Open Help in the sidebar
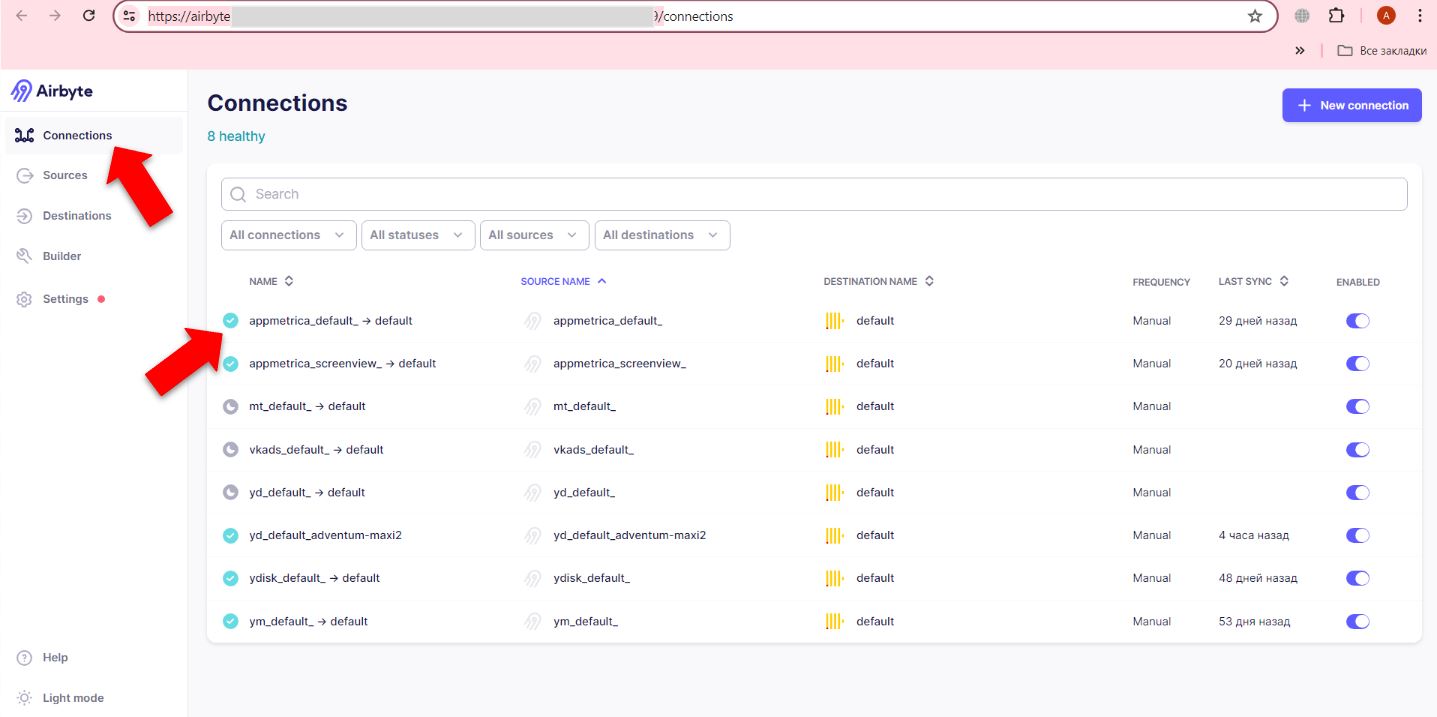 43,658
